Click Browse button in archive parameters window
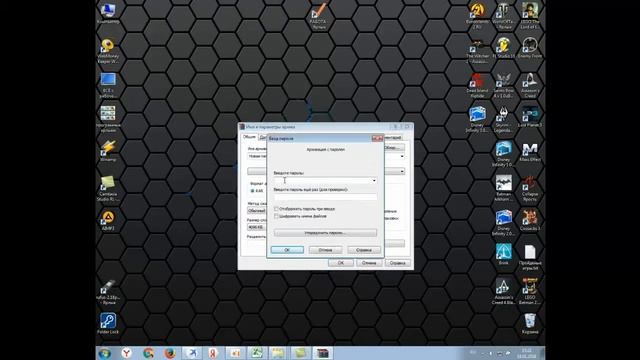The width and height of the screenshot is (640, 360). (393, 147)
